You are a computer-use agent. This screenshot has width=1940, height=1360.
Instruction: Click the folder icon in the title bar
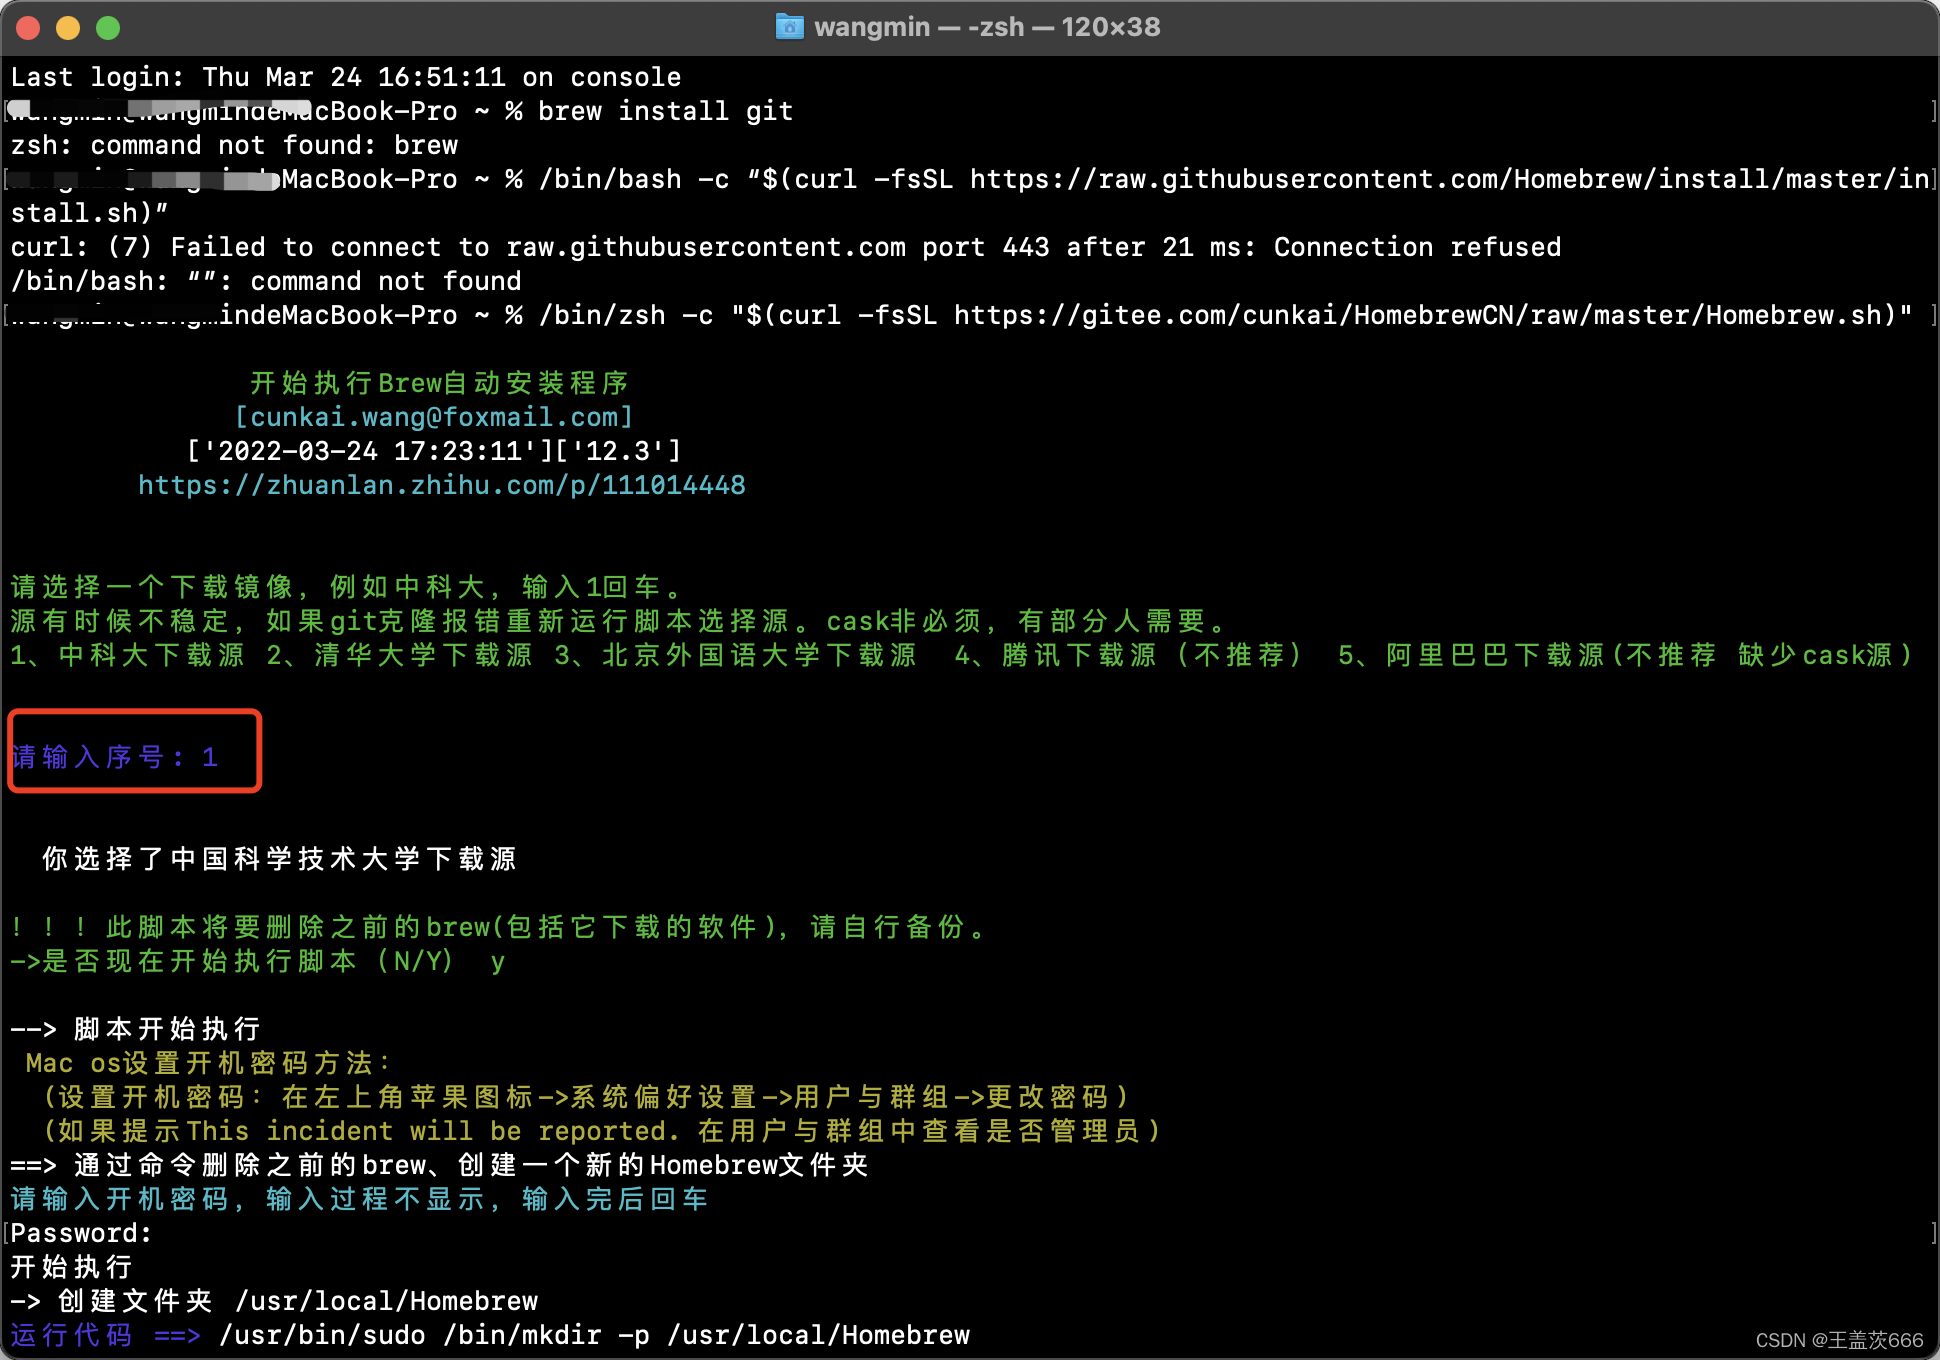coord(790,27)
